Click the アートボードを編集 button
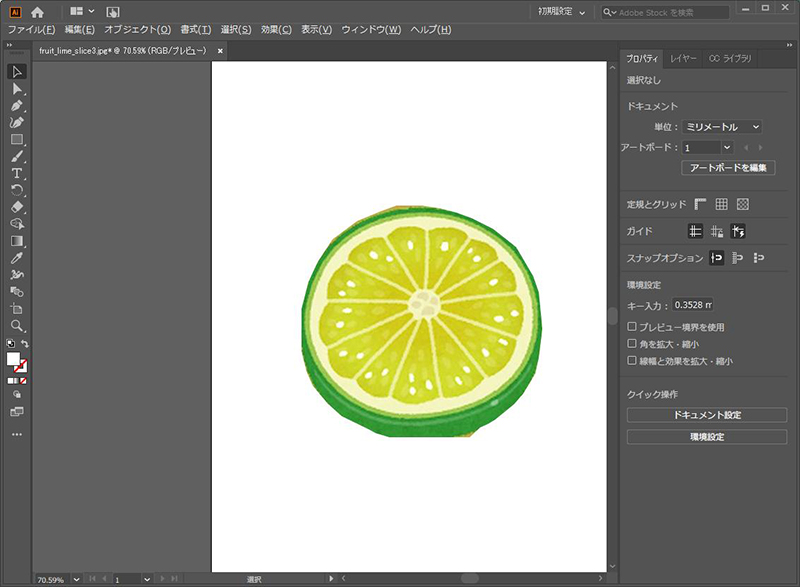The image size is (800, 587). tap(728, 167)
